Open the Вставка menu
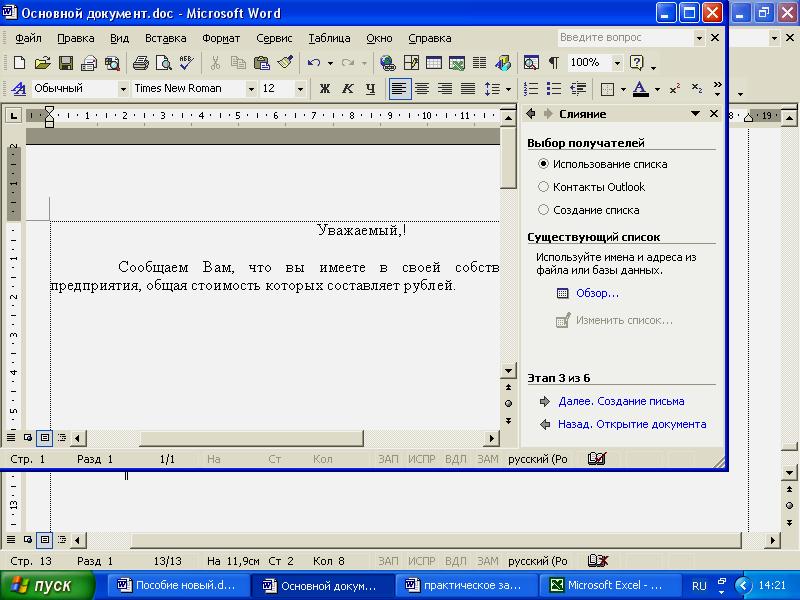This screenshot has width=800, height=600. [165, 38]
